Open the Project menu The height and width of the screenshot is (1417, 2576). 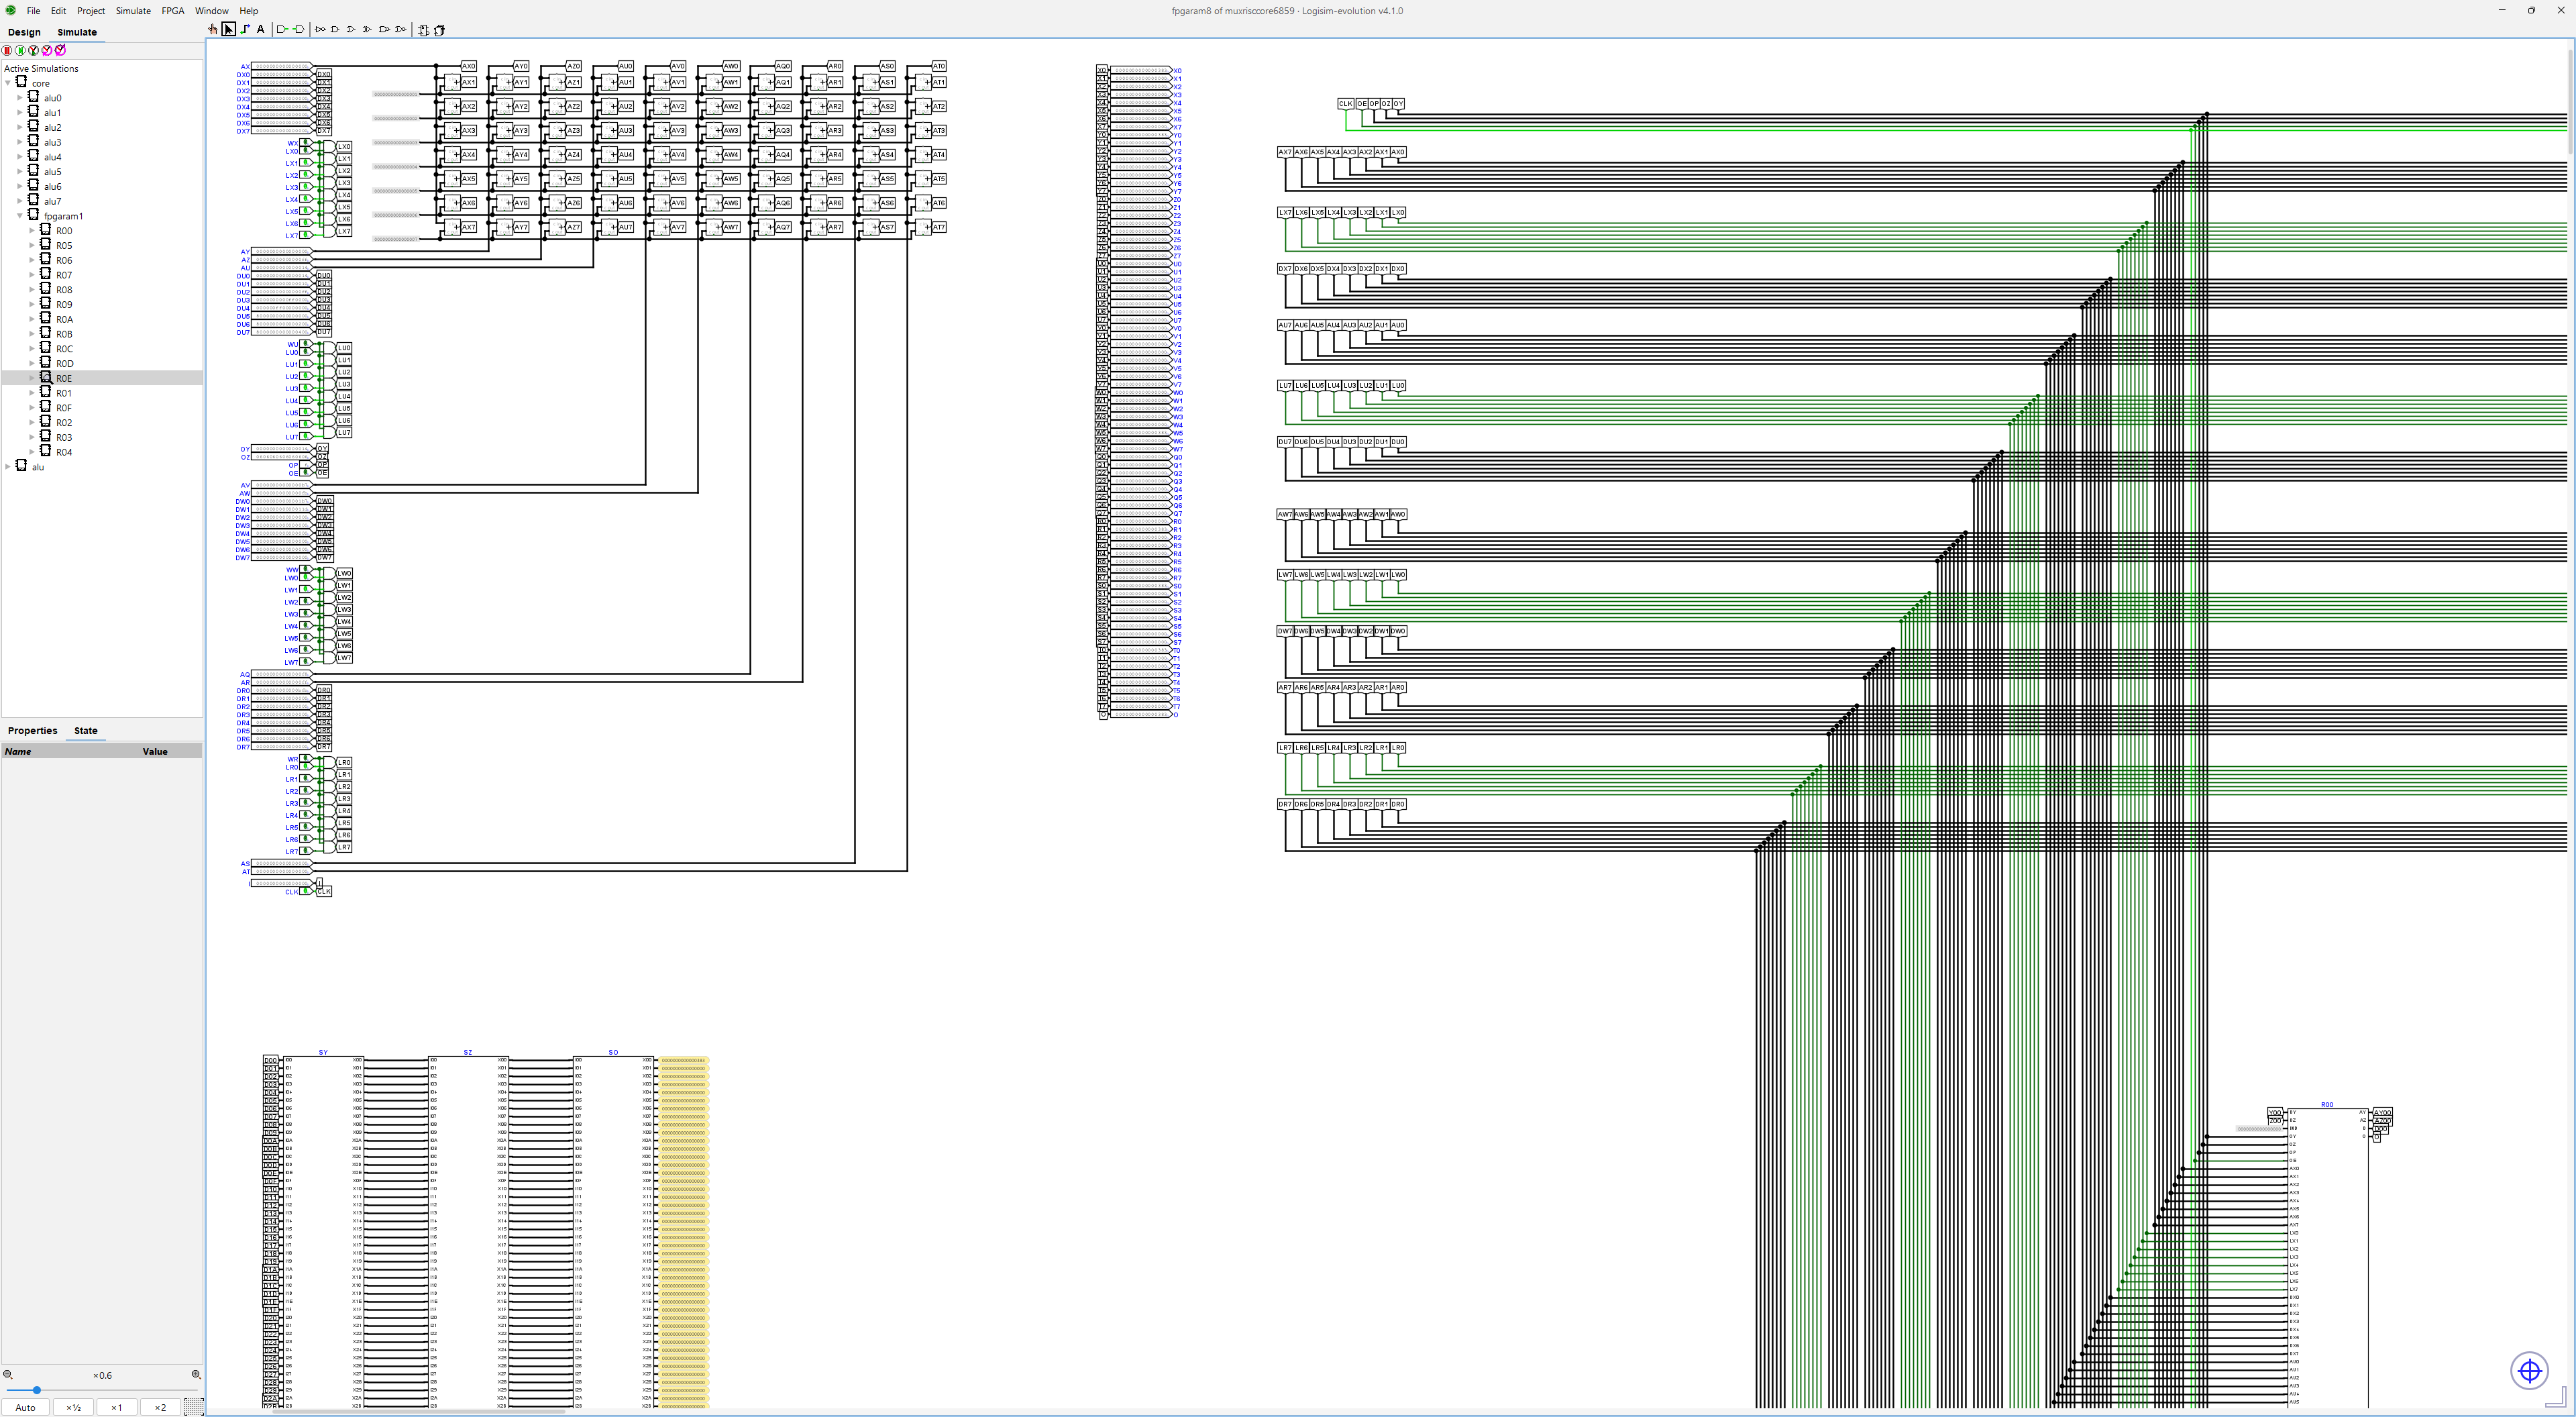pyautogui.click(x=91, y=11)
